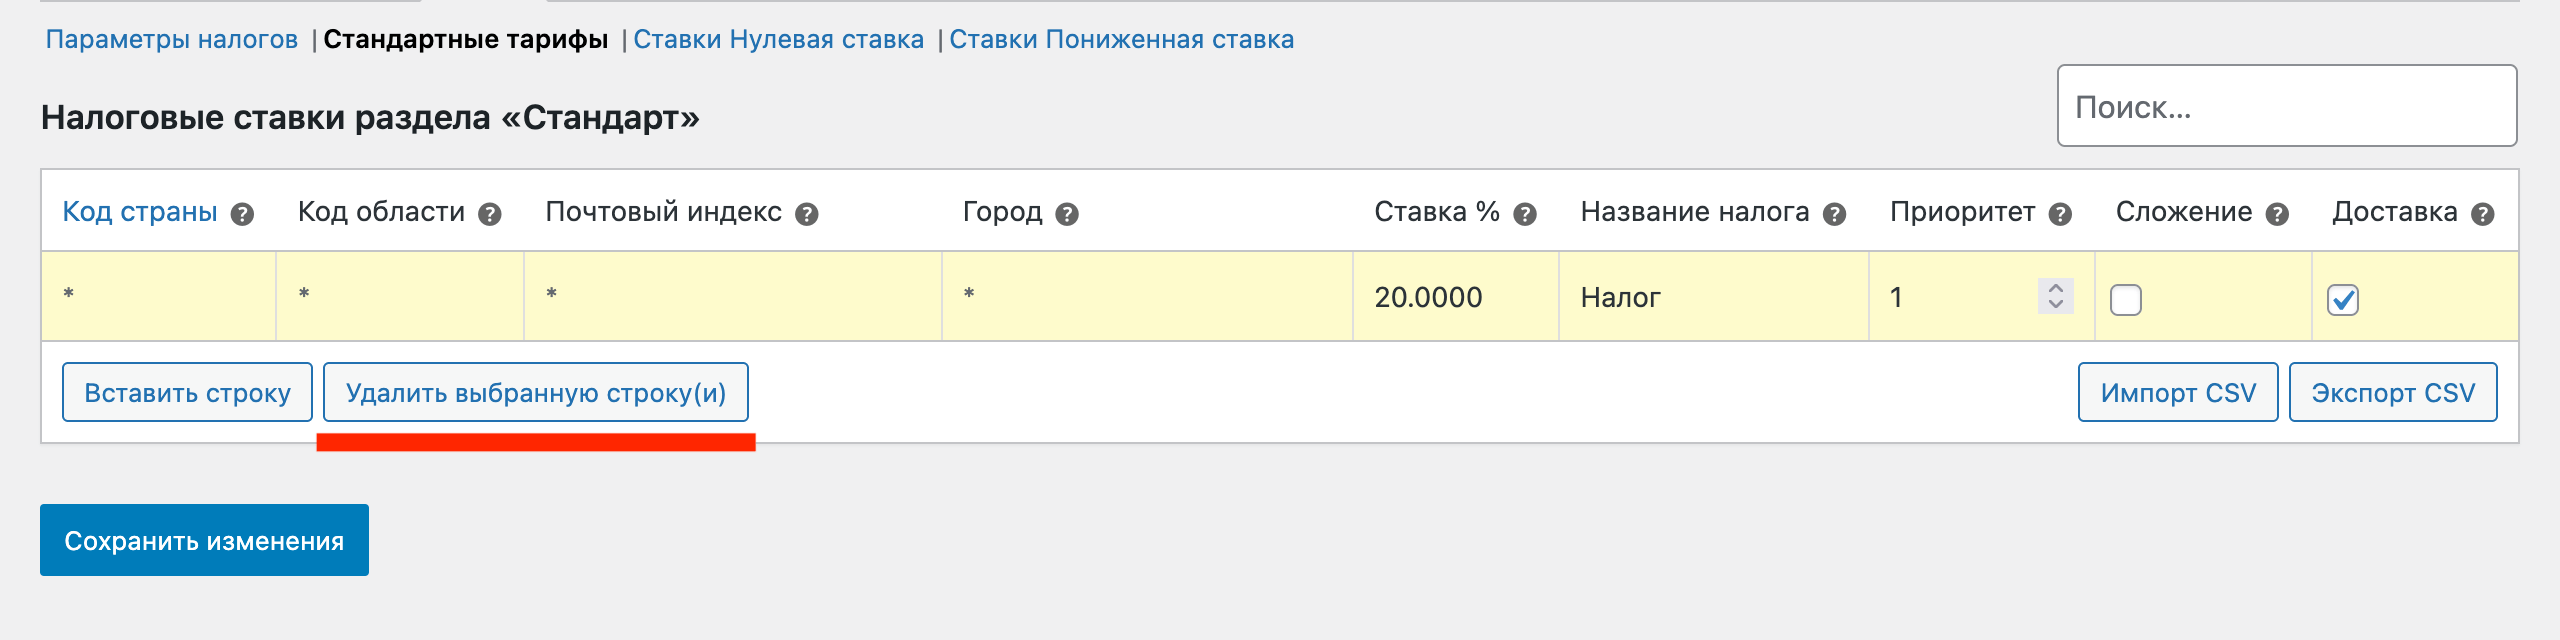Viewport: 2560px width, 640px height.
Task: Click the Приоритет number stepper arrows
Action: 2055,296
